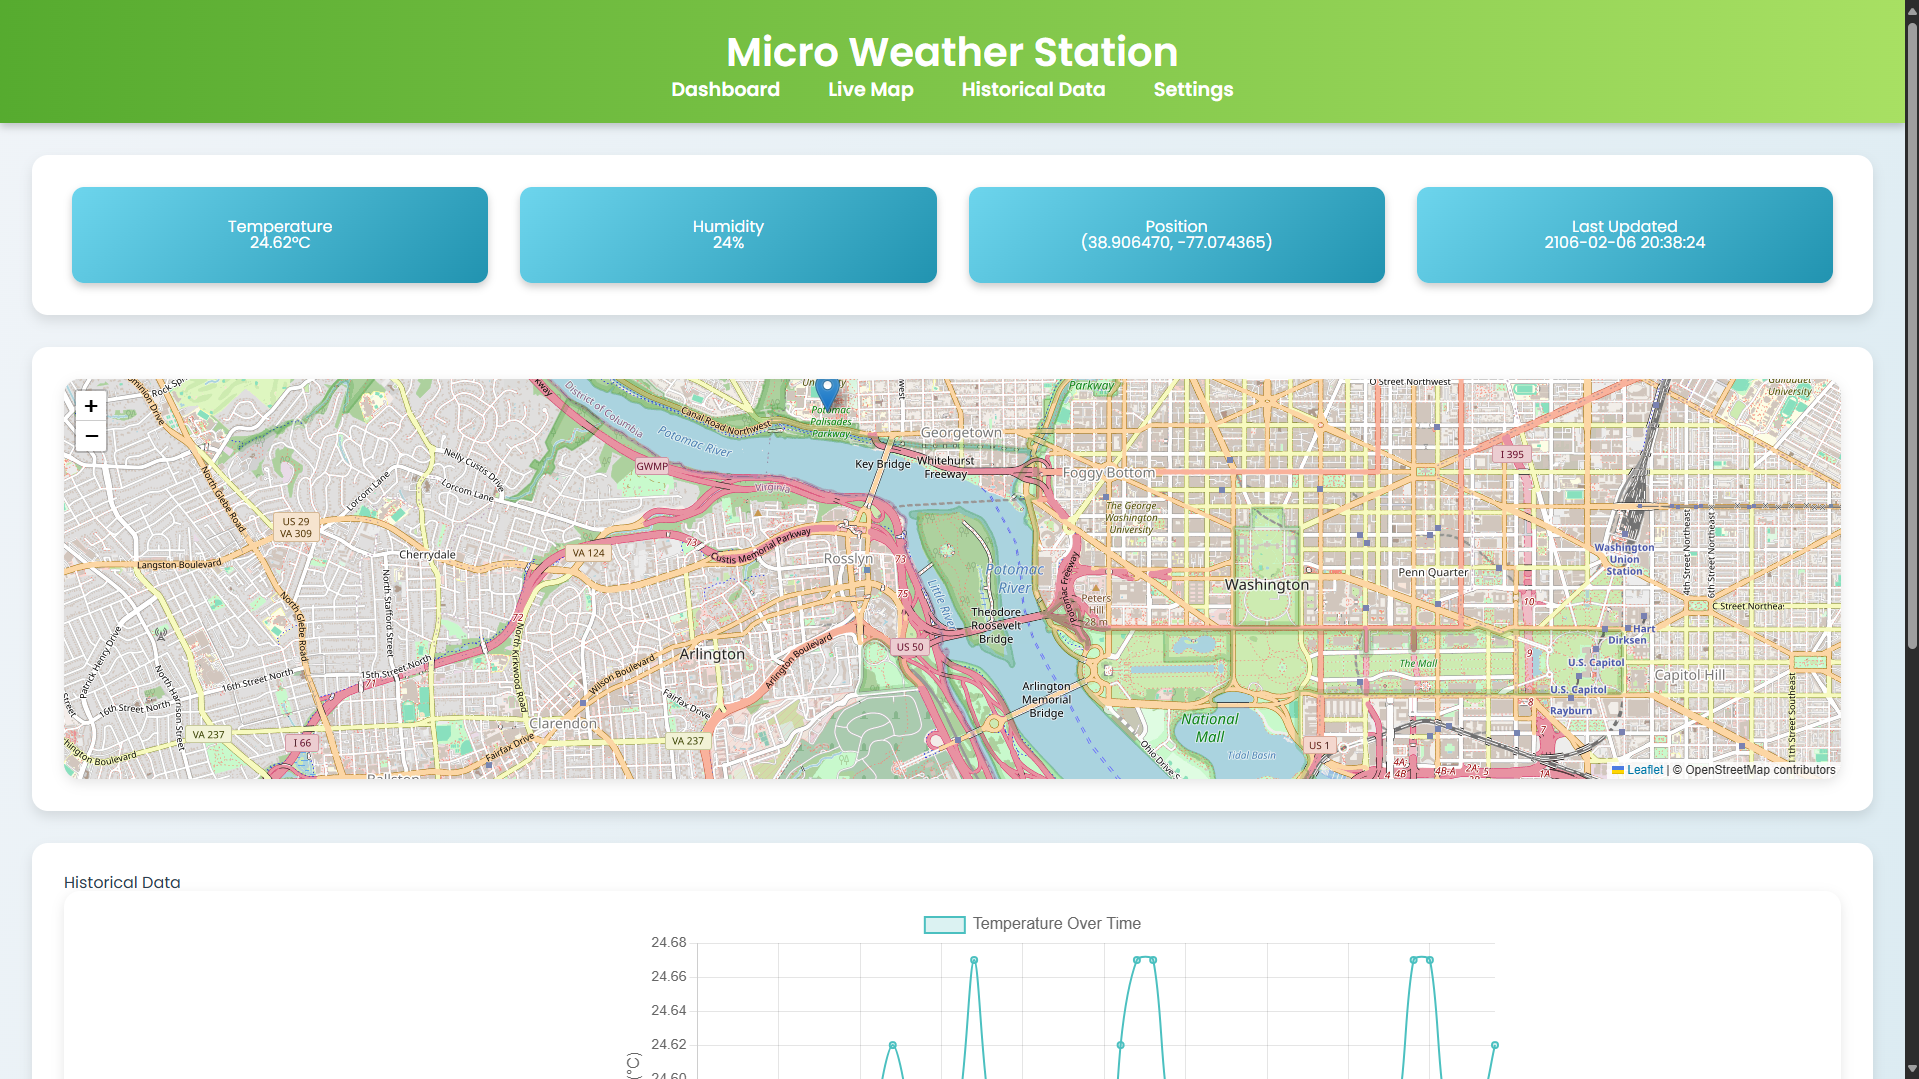
Task: Toggle the Temperature Over Time legend swatch
Action: tap(944, 925)
